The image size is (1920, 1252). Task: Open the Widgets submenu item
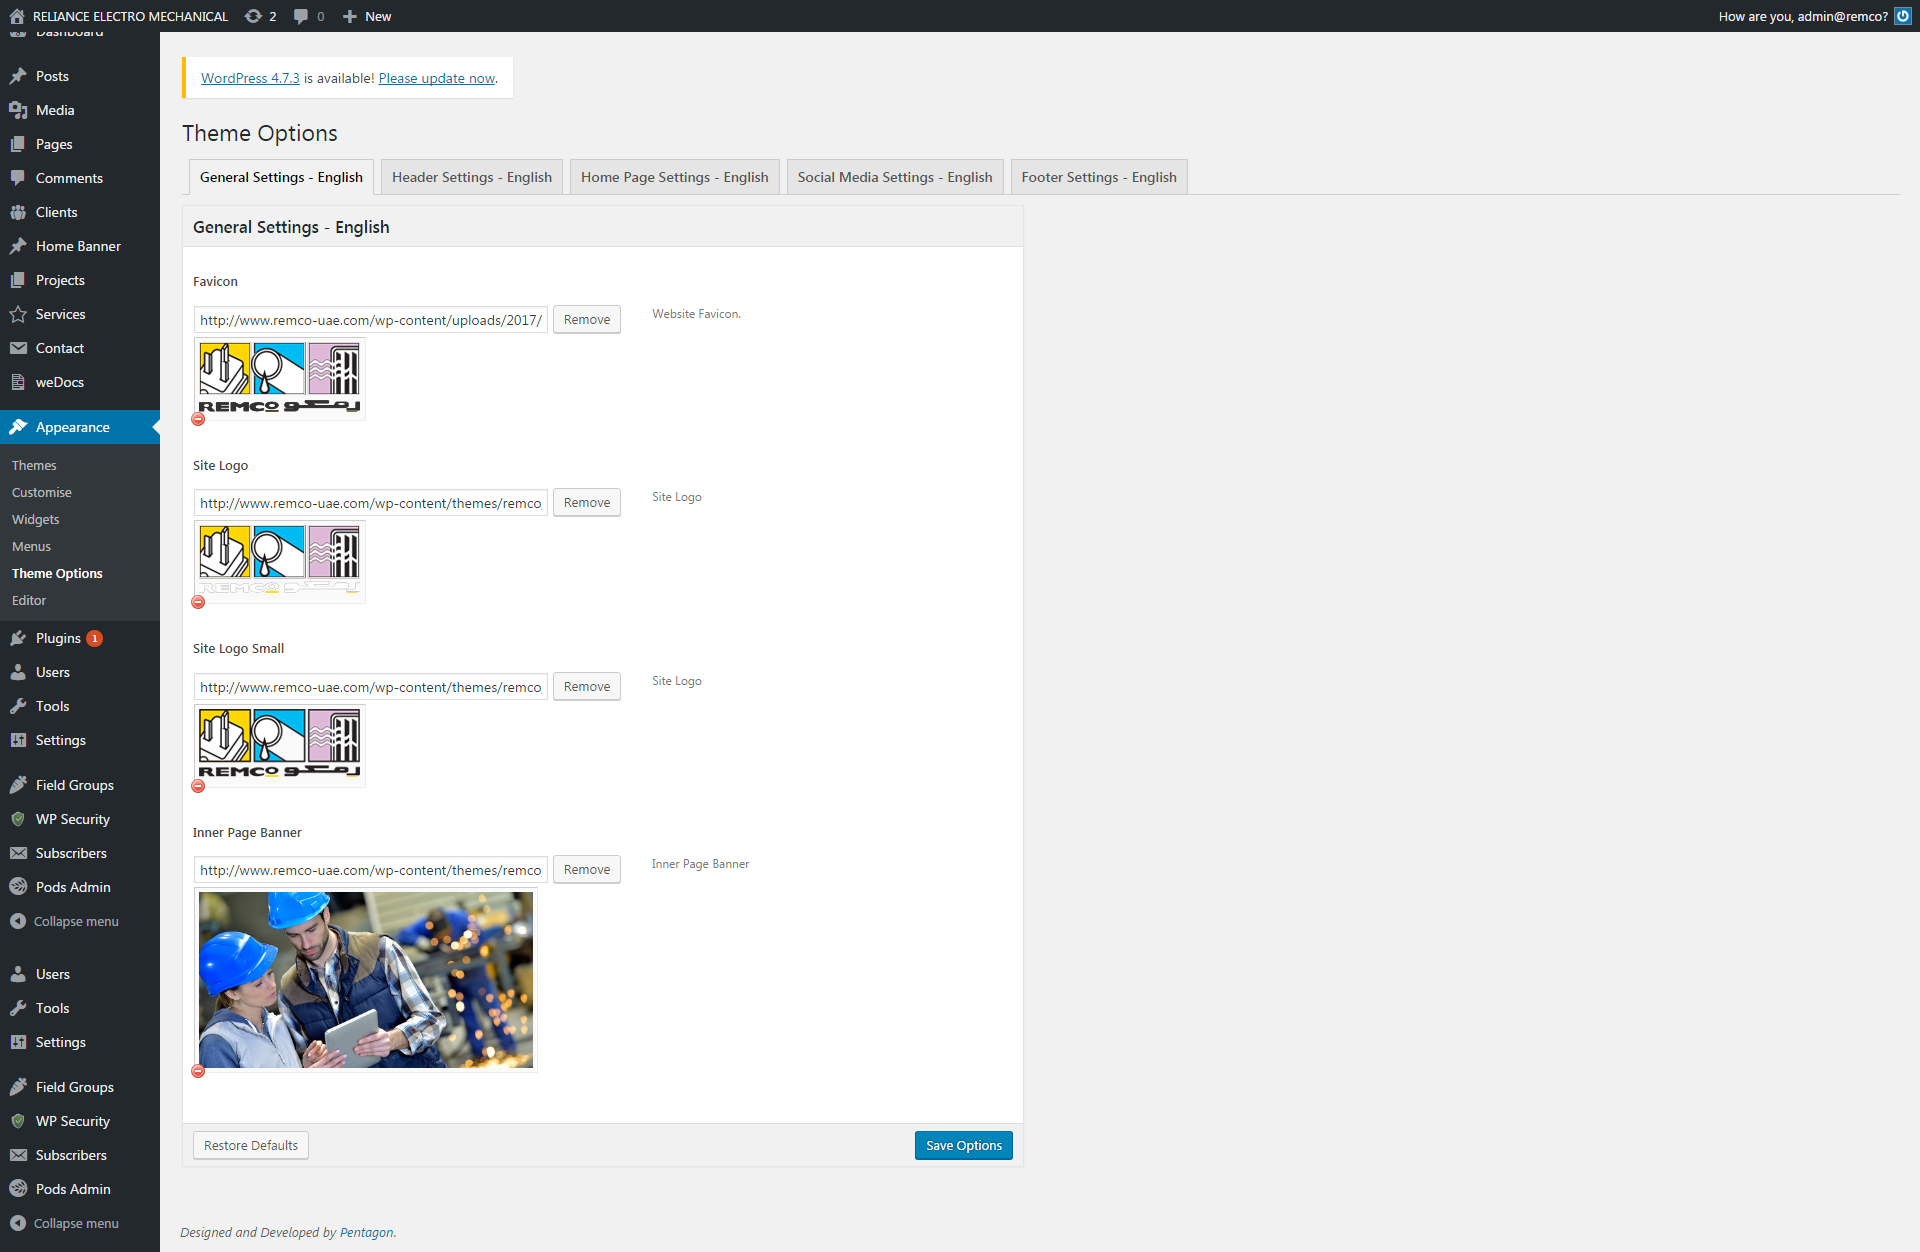tap(36, 519)
